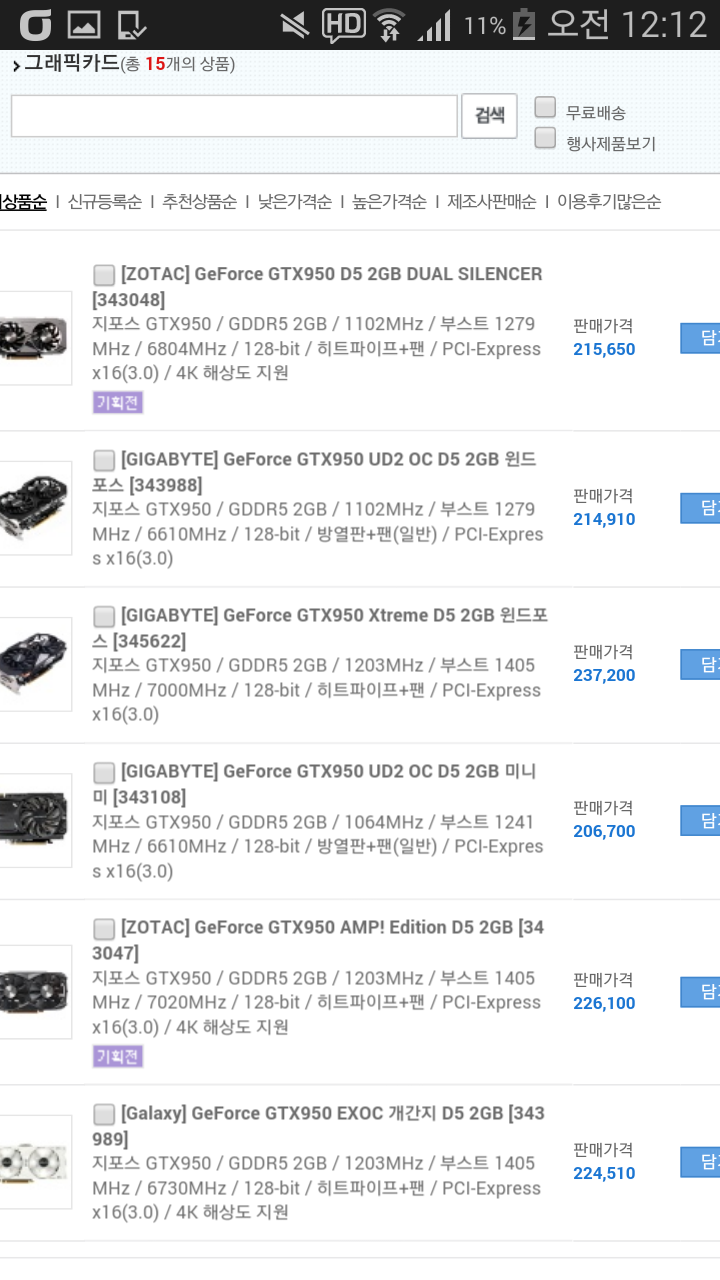Open the white Galaxy EXOC card thumbnail
Image resolution: width=720 pixels, height=1280 pixels.
(34, 1162)
